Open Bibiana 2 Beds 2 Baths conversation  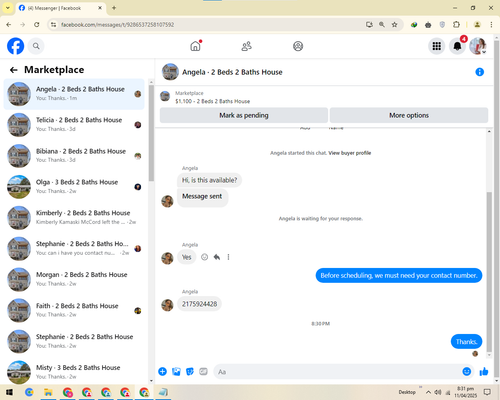pos(74,156)
